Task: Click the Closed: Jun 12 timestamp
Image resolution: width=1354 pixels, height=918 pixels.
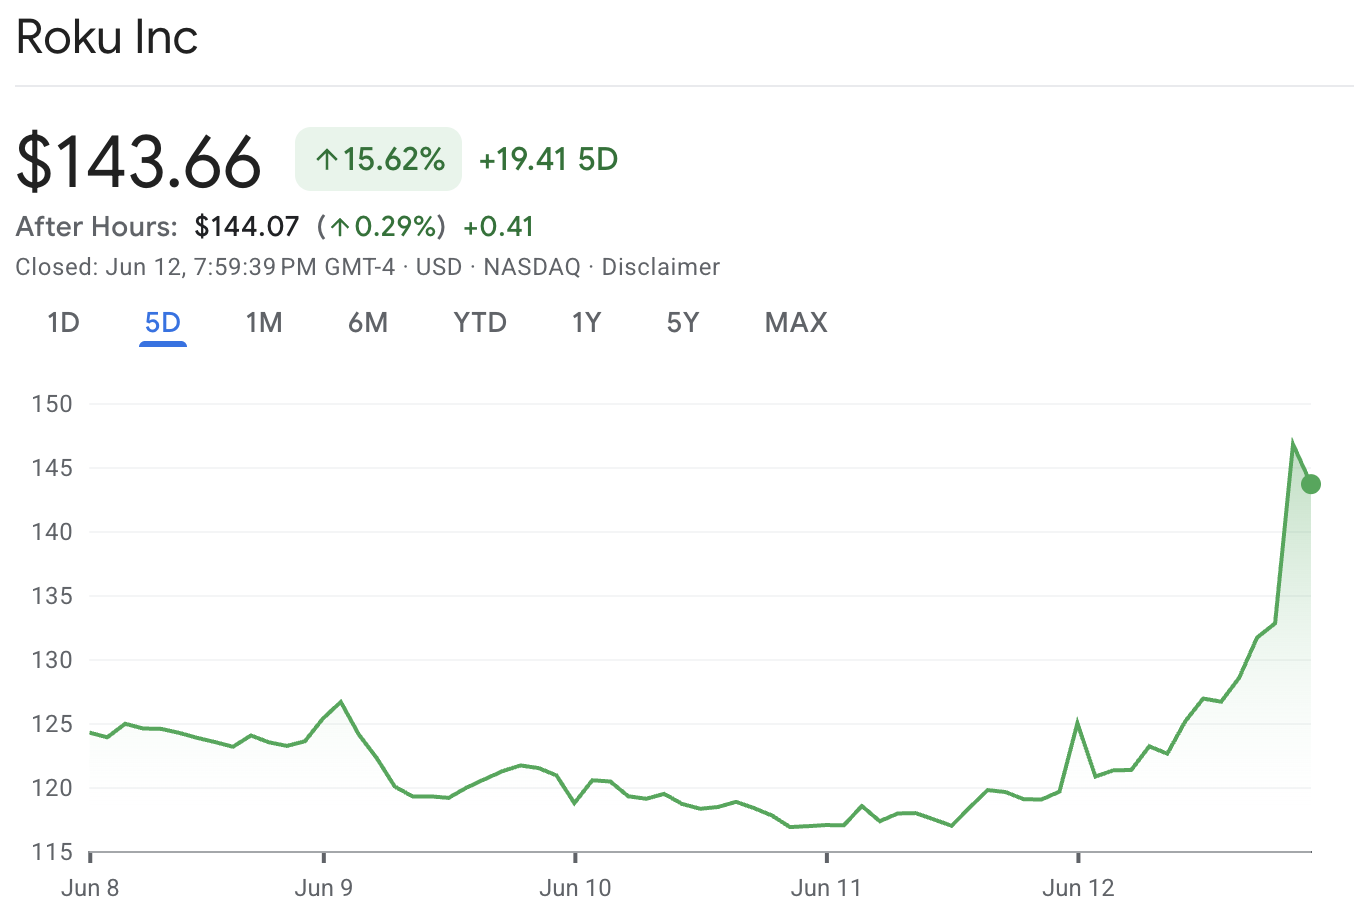Action: tap(205, 267)
